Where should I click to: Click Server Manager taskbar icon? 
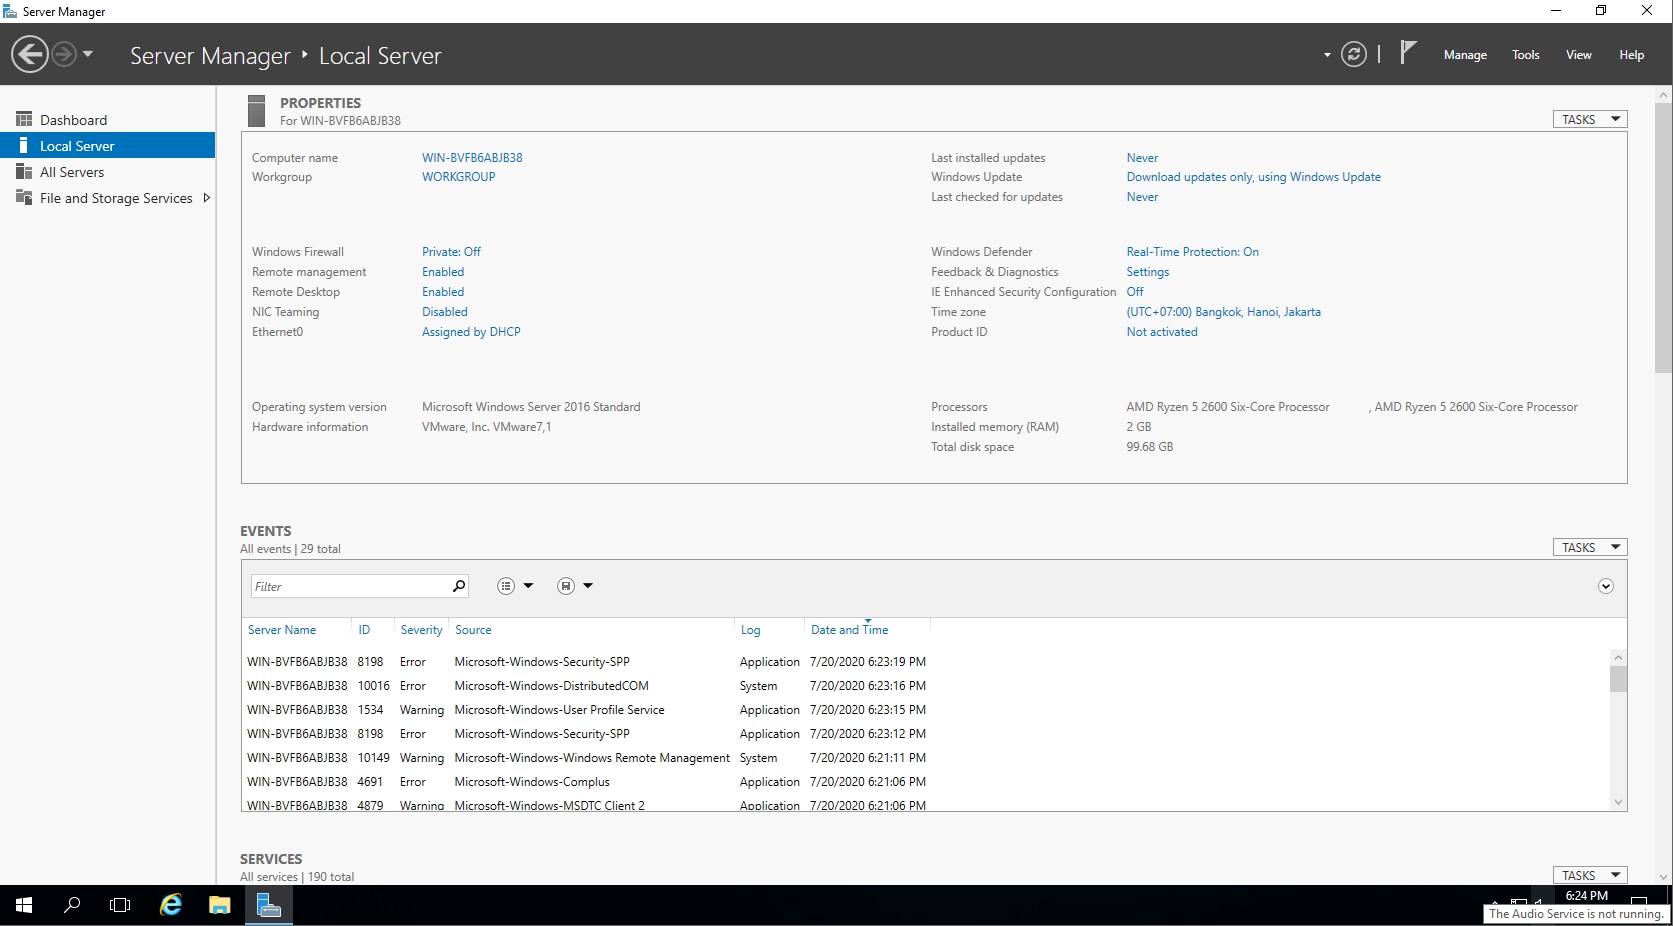pyautogui.click(x=268, y=905)
